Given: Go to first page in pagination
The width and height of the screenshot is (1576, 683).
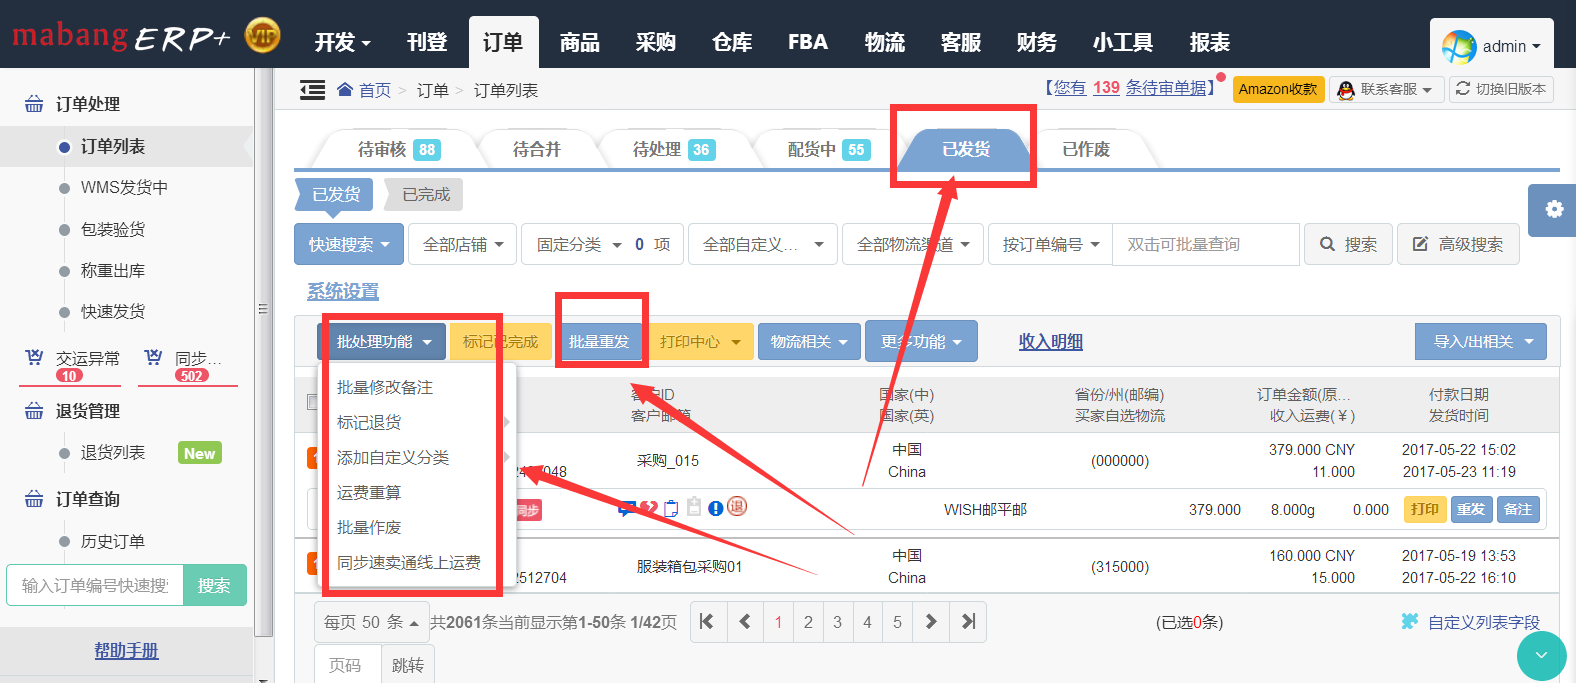Looking at the screenshot, I should pos(707,622).
